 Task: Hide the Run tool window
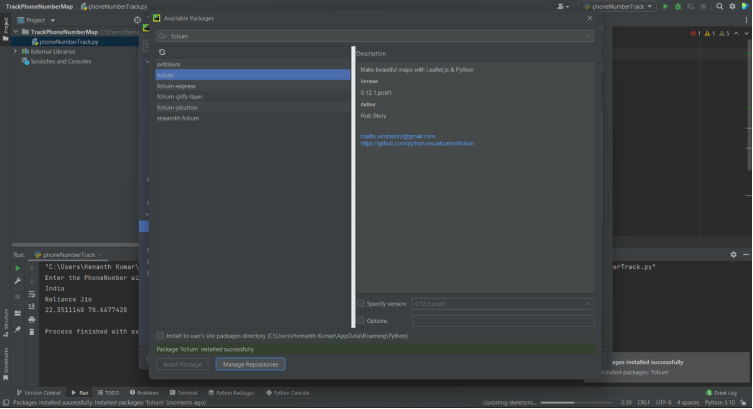(x=746, y=254)
